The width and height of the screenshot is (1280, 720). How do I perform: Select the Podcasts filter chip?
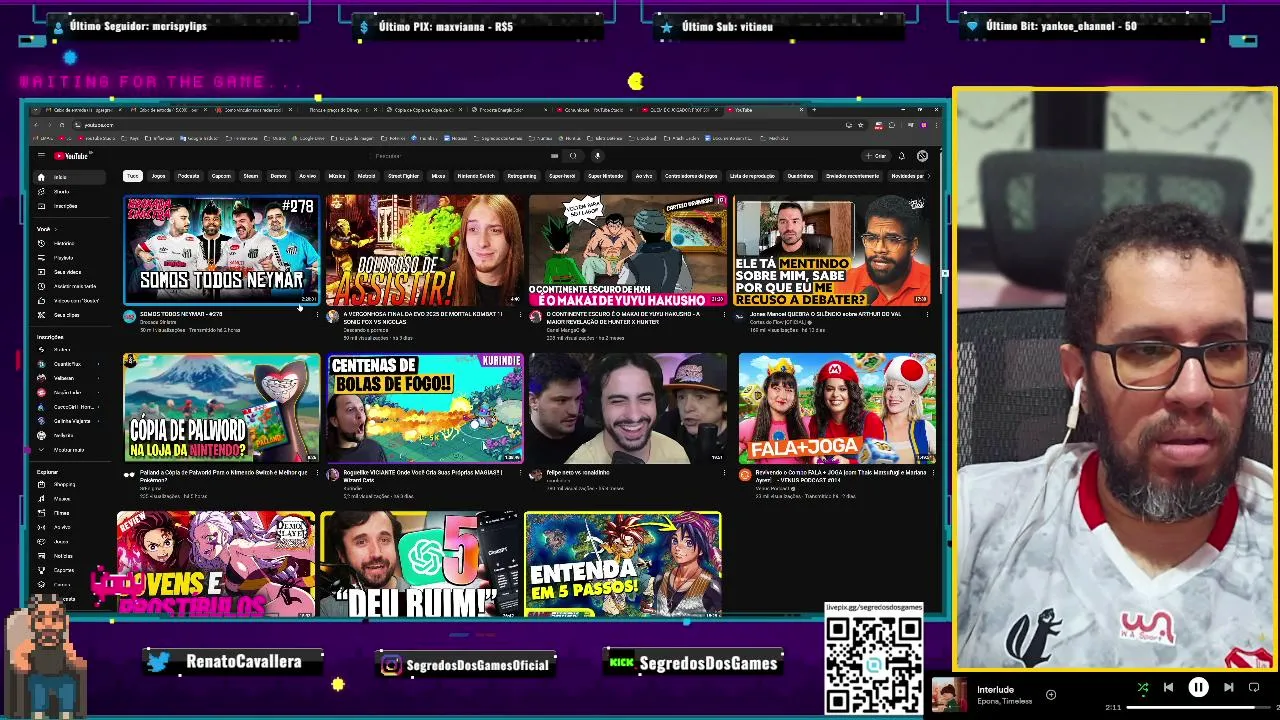(x=189, y=176)
